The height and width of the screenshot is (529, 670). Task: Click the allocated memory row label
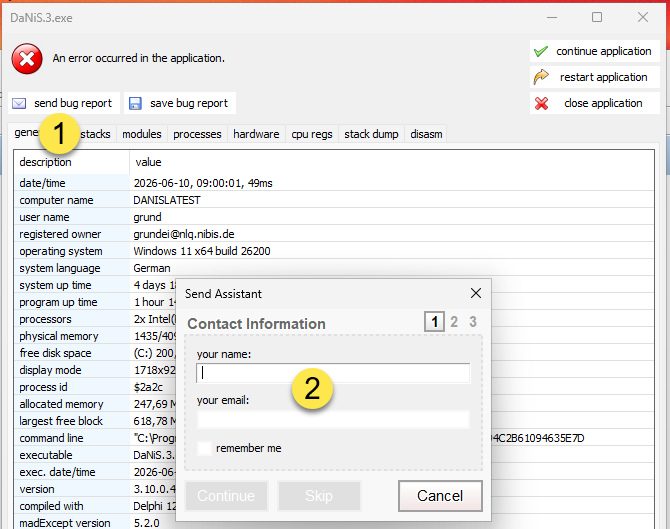tap(61, 404)
